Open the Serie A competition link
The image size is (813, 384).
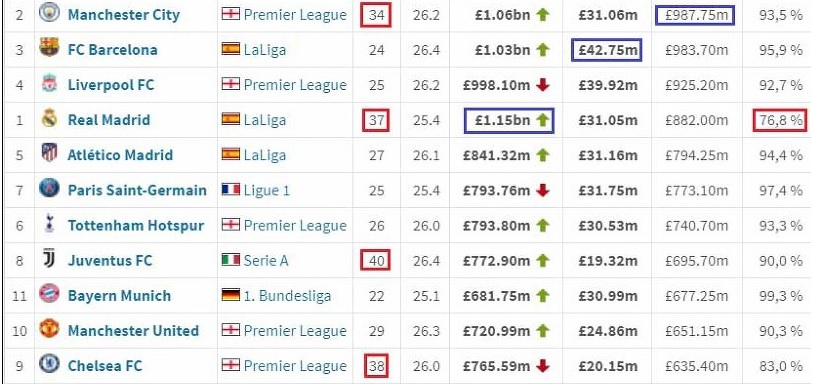pyautogui.click(x=265, y=261)
